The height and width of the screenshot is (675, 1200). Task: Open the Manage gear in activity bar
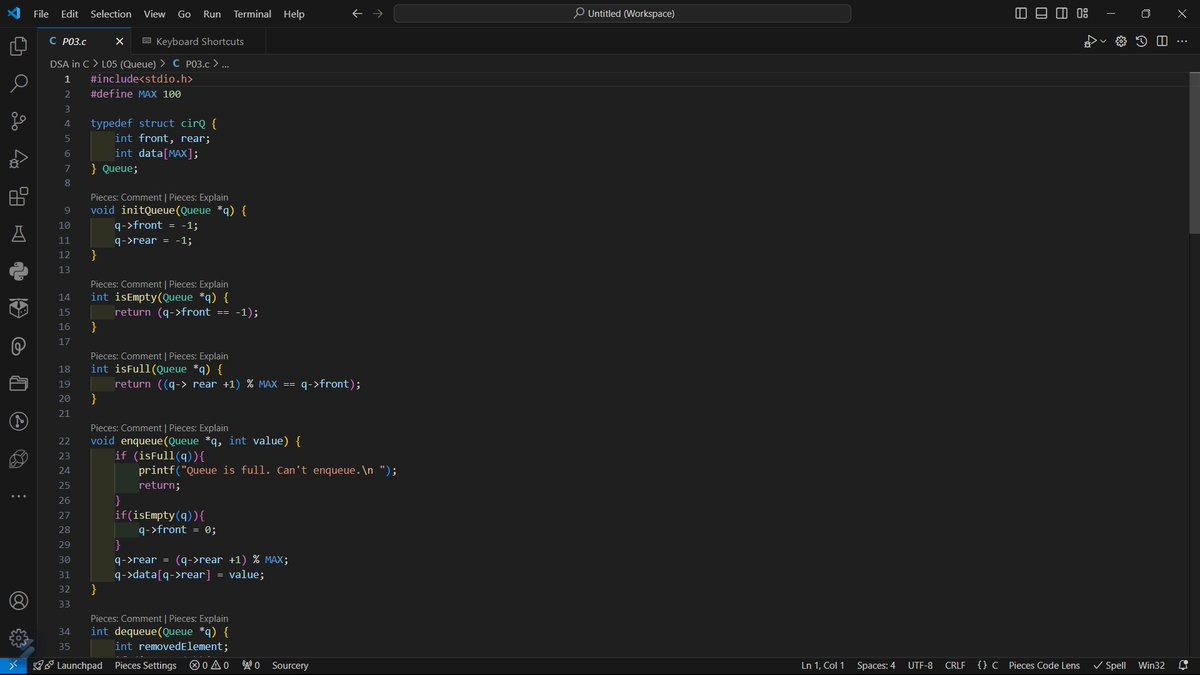(18, 638)
